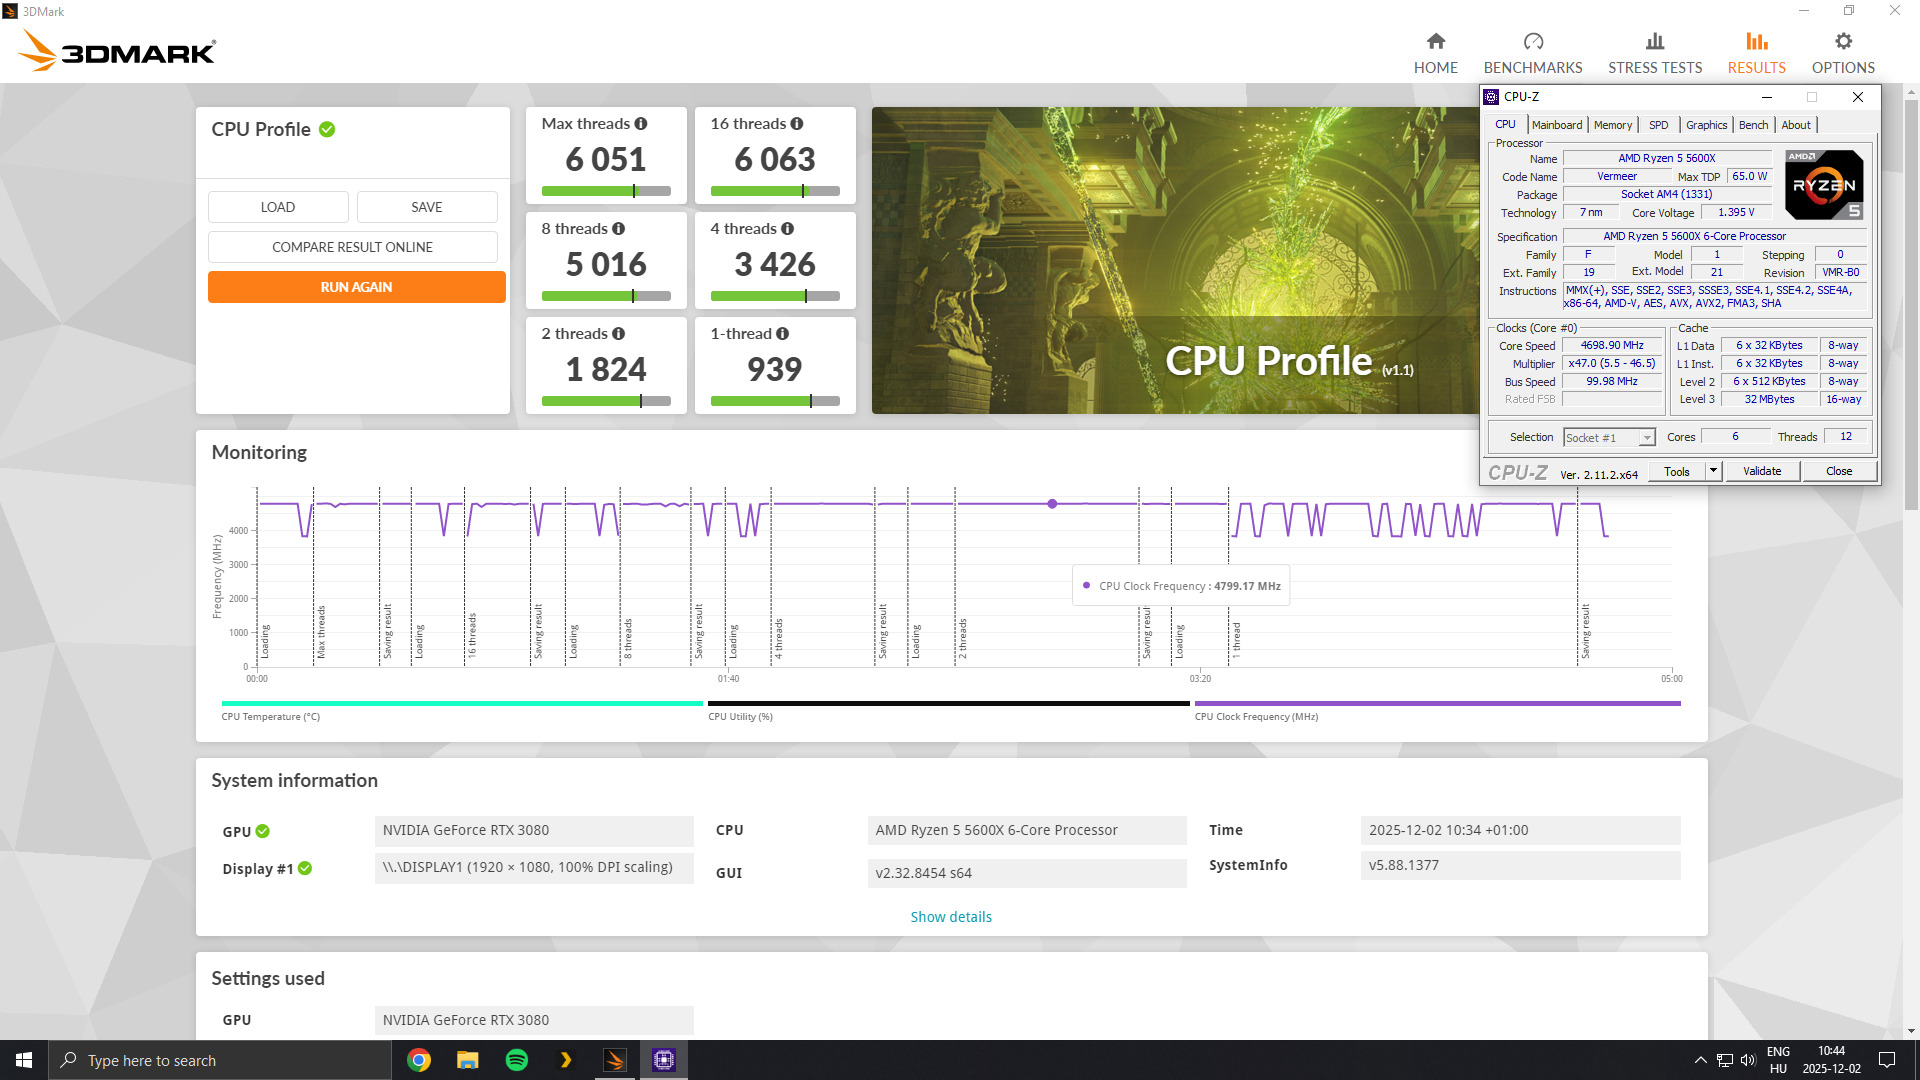Switch to CPU-Z Bench tab
Screen dimensions: 1920x1080
coord(1753,125)
